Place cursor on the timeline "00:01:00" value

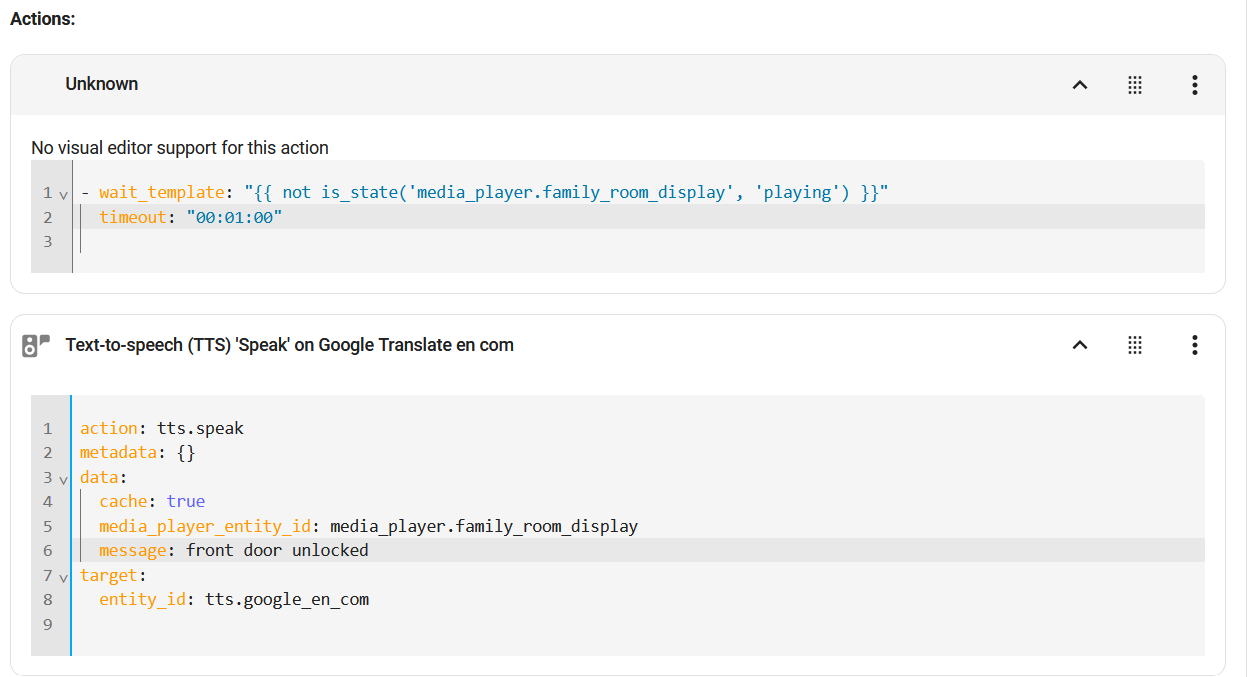(235, 217)
